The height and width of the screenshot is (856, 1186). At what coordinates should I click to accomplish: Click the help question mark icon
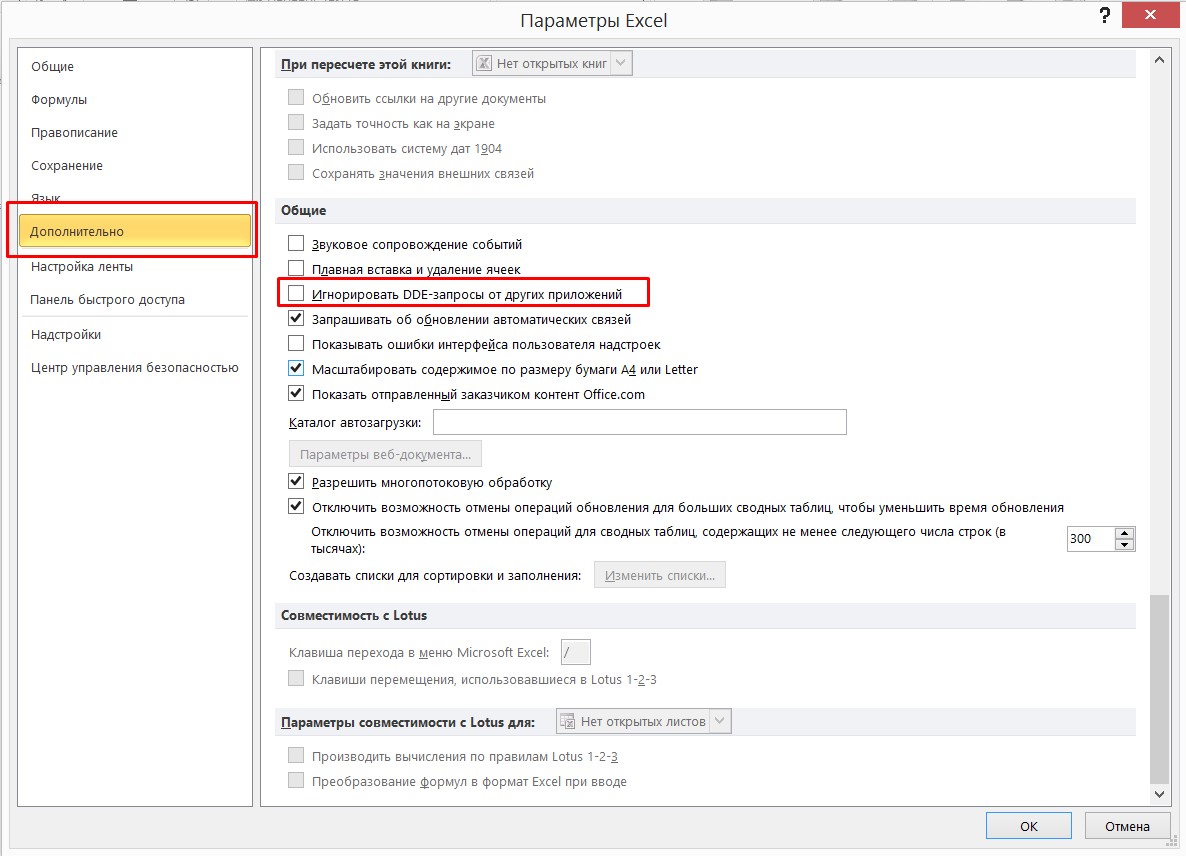pos(1105,15)
